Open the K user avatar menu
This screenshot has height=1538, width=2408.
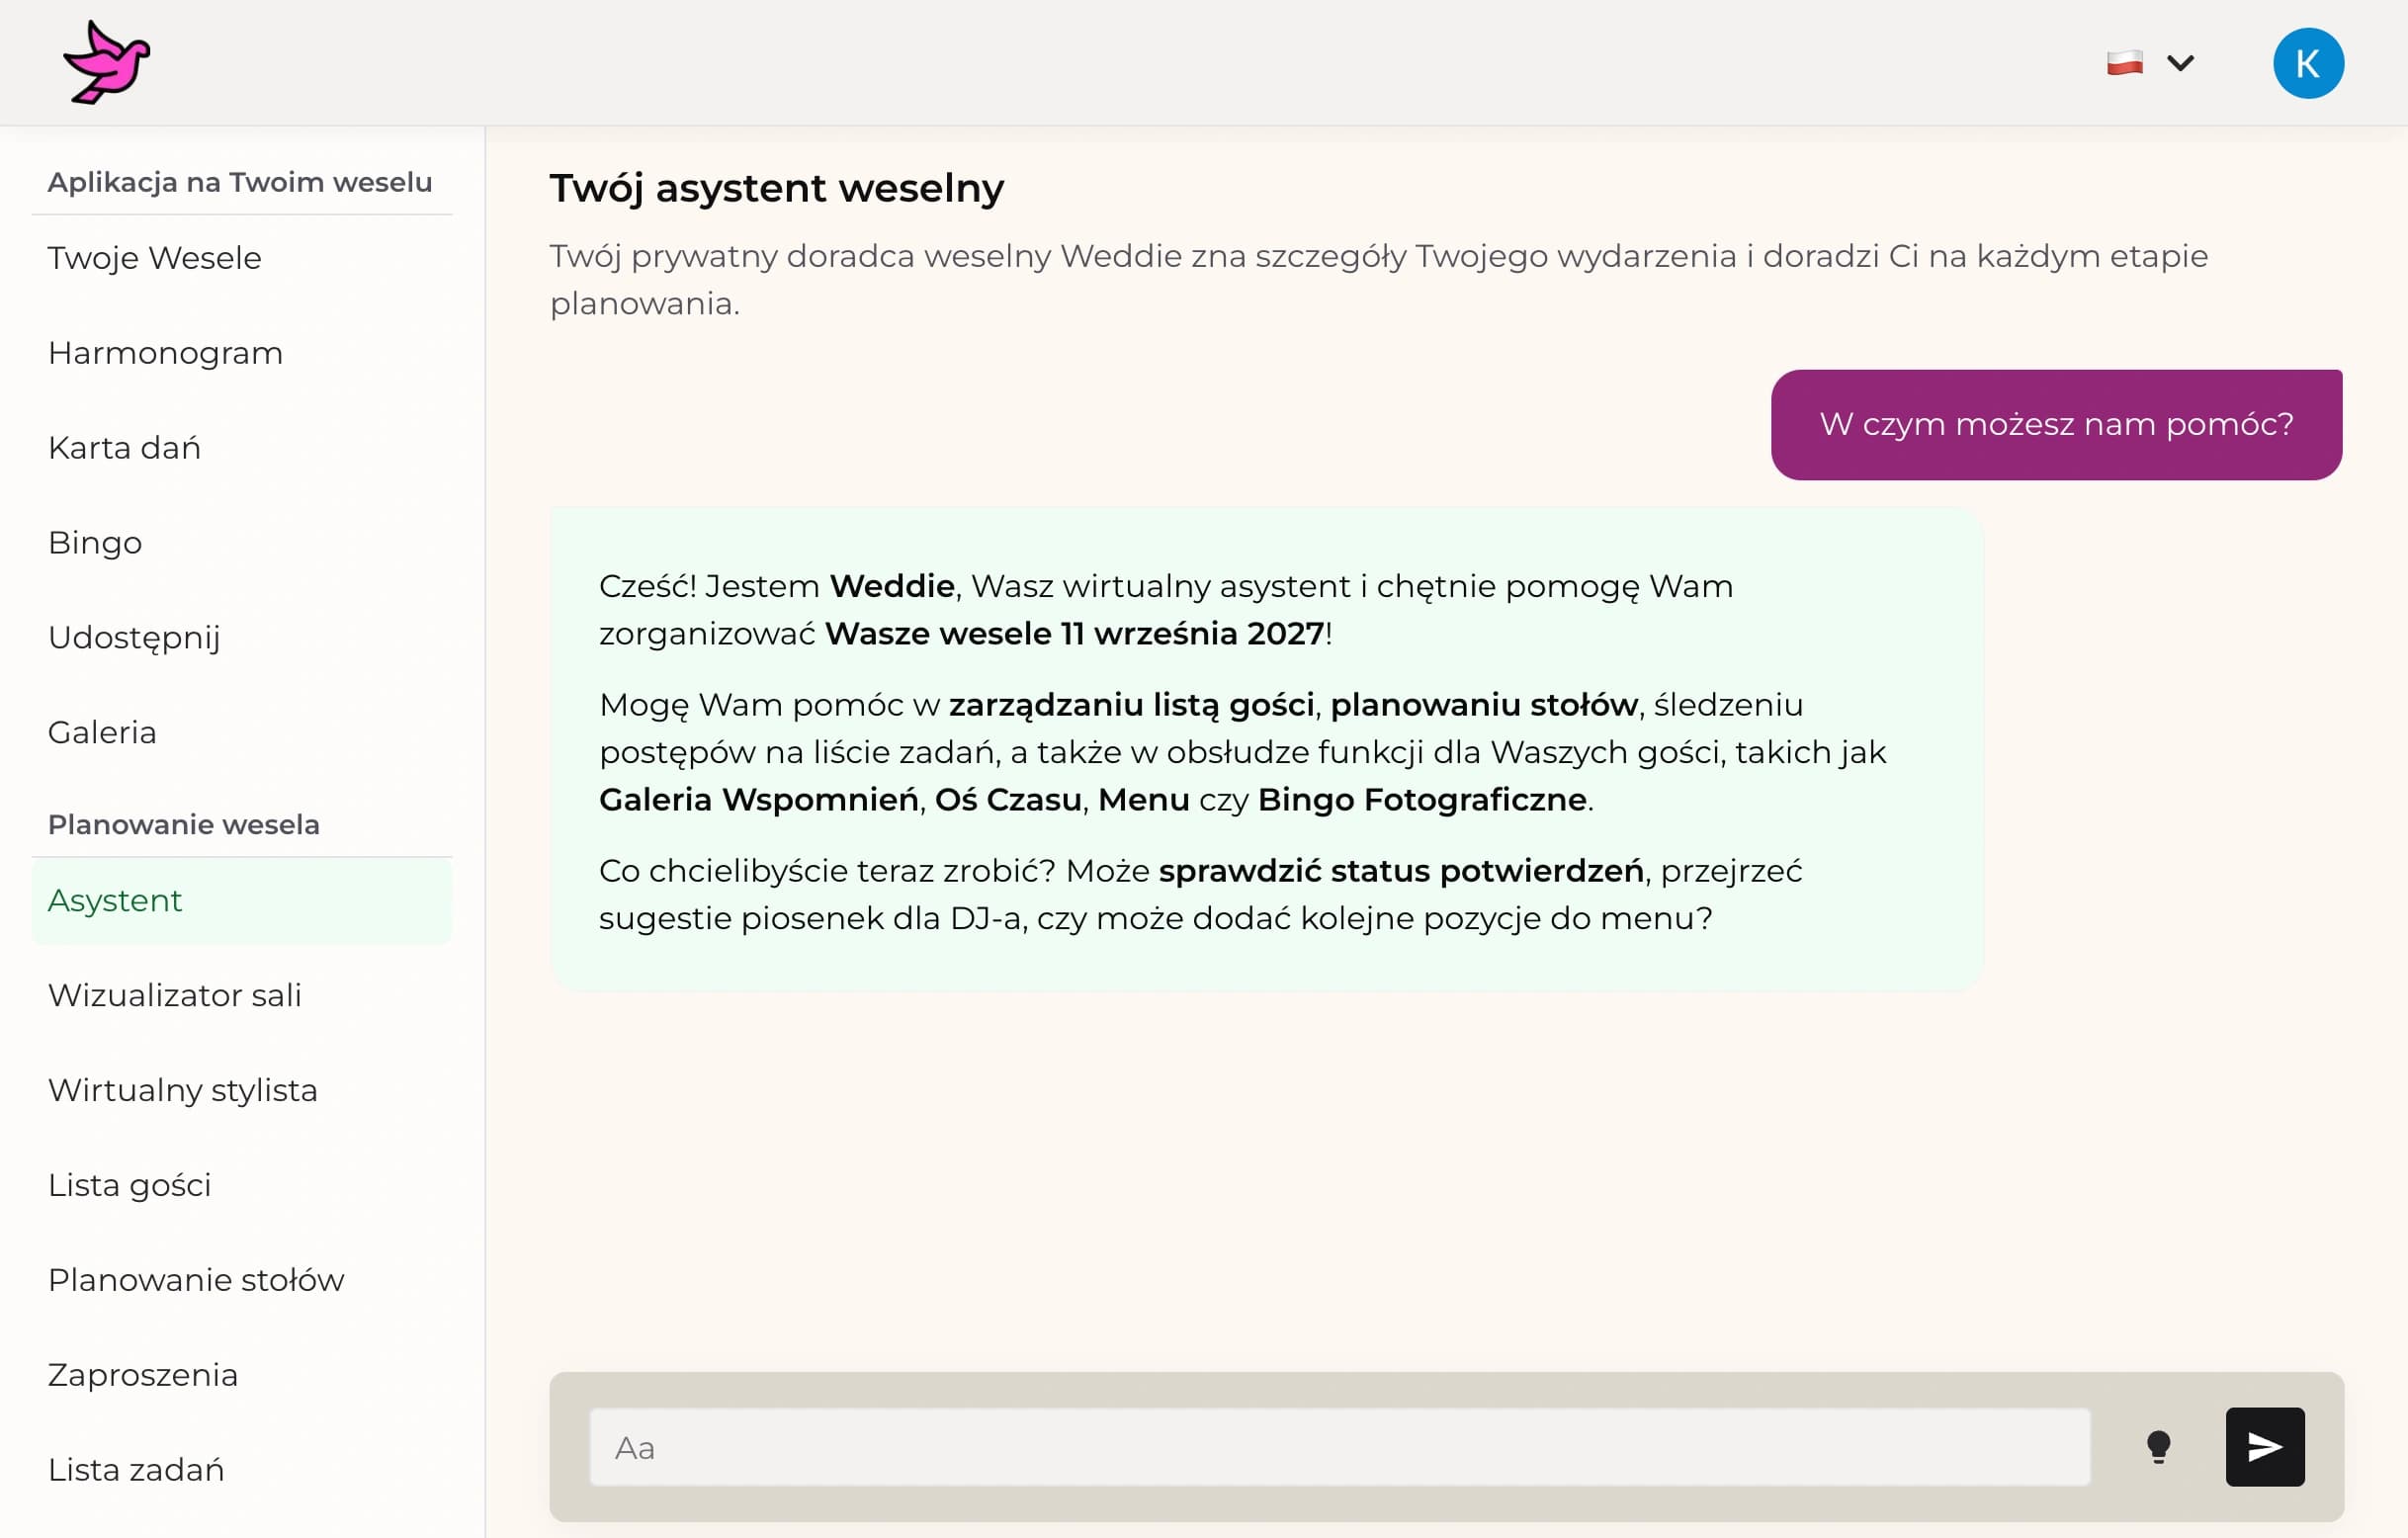point(2309,62)
